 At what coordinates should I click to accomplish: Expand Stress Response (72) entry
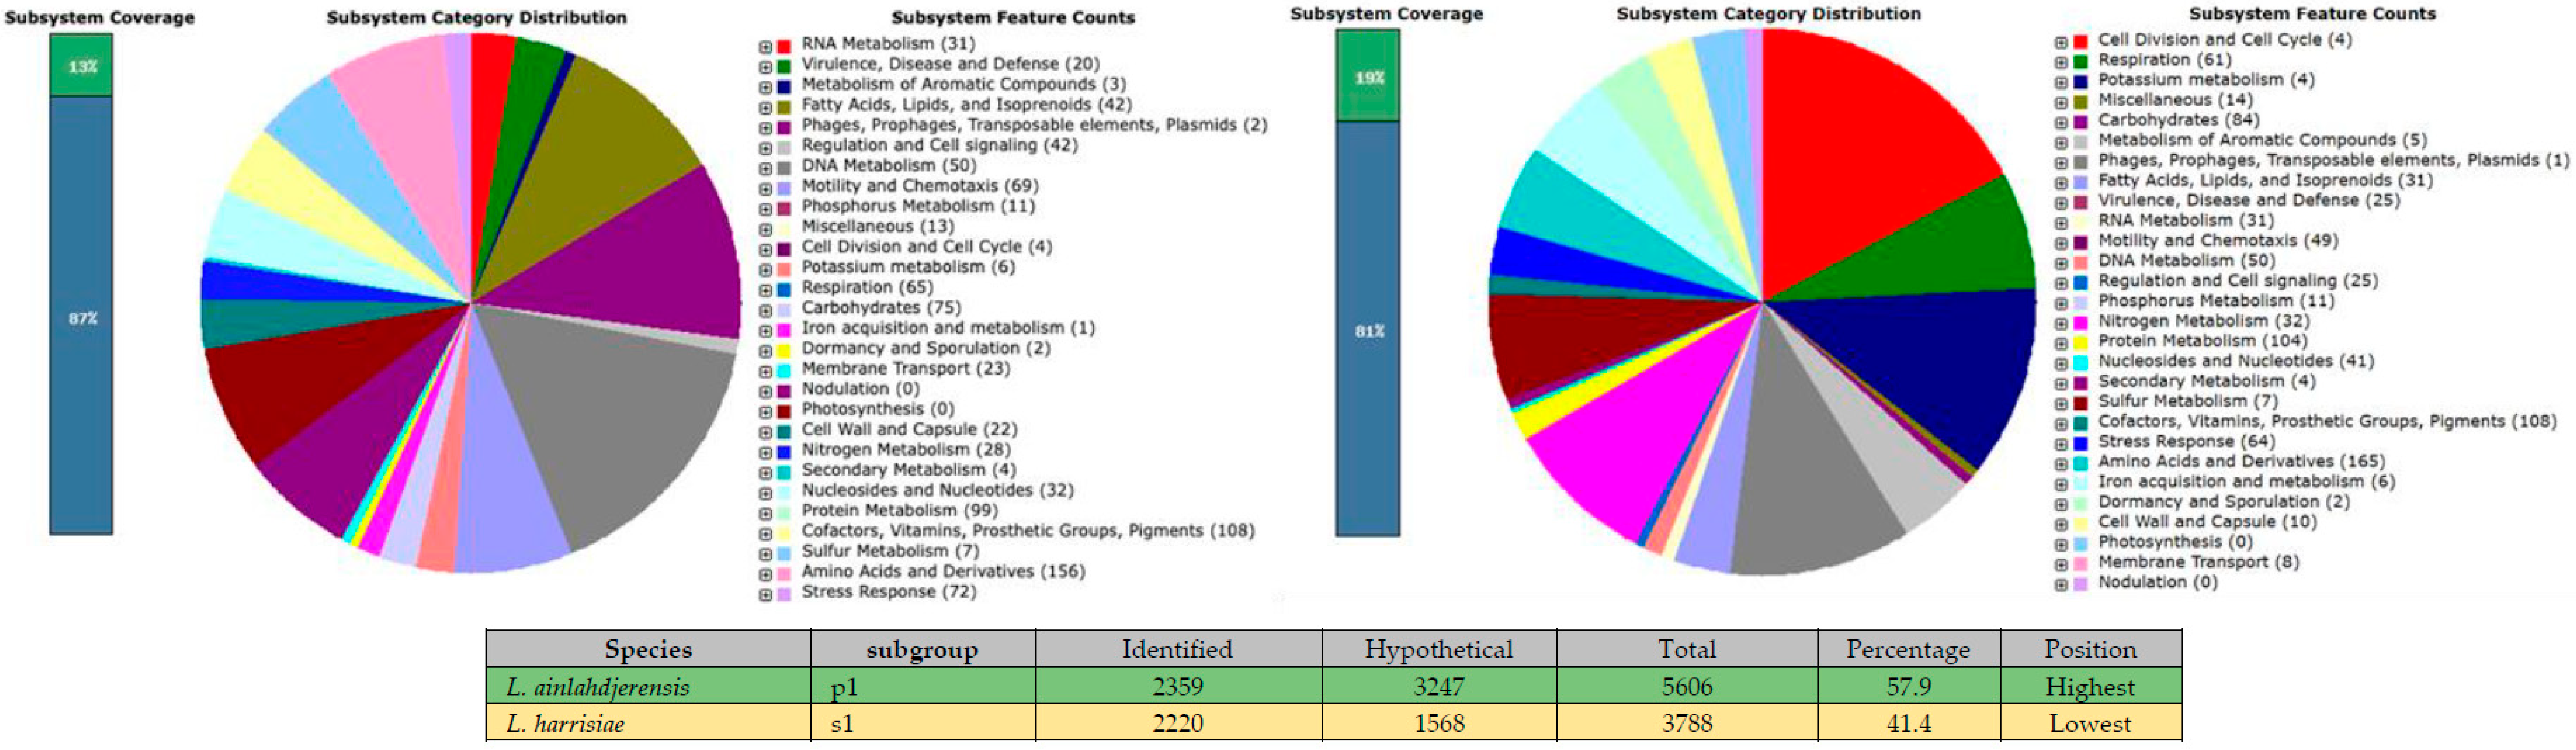(765, 595)
